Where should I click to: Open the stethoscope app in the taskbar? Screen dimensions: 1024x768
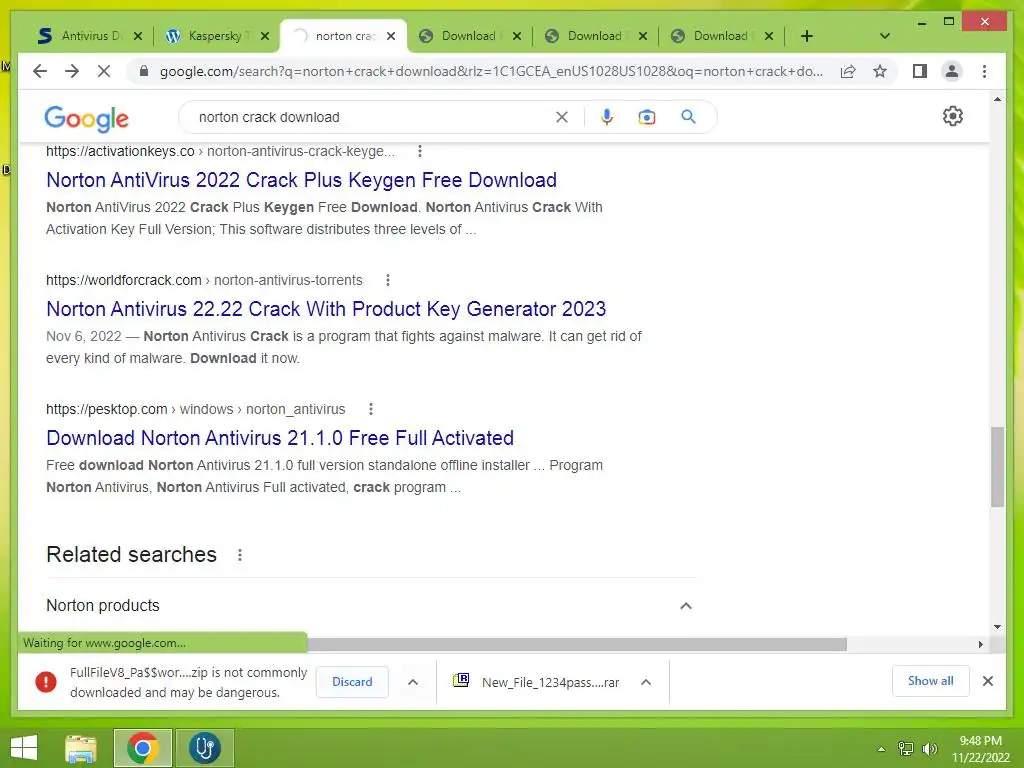[x=204, y=748]
